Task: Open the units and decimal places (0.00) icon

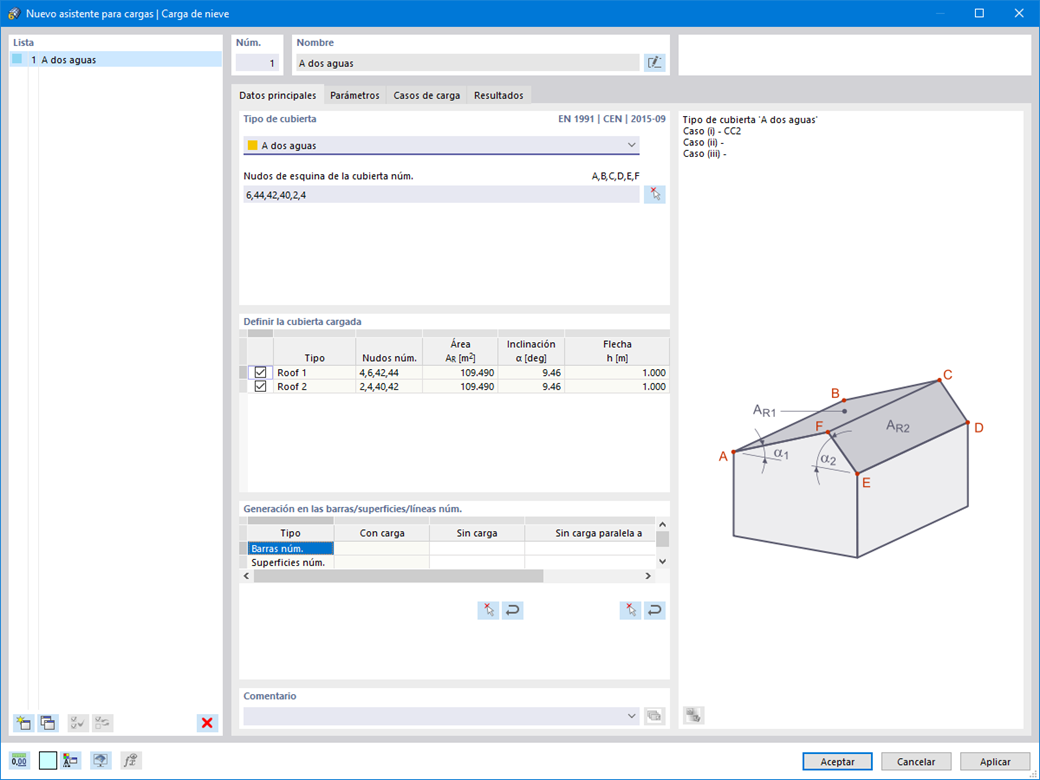Action: [x=19, y=761]
